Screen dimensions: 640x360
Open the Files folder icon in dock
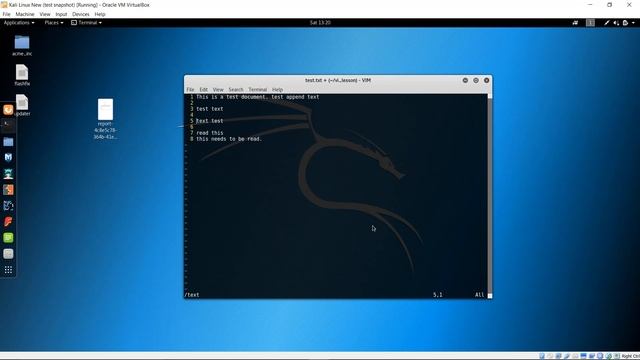pos(8,142)
